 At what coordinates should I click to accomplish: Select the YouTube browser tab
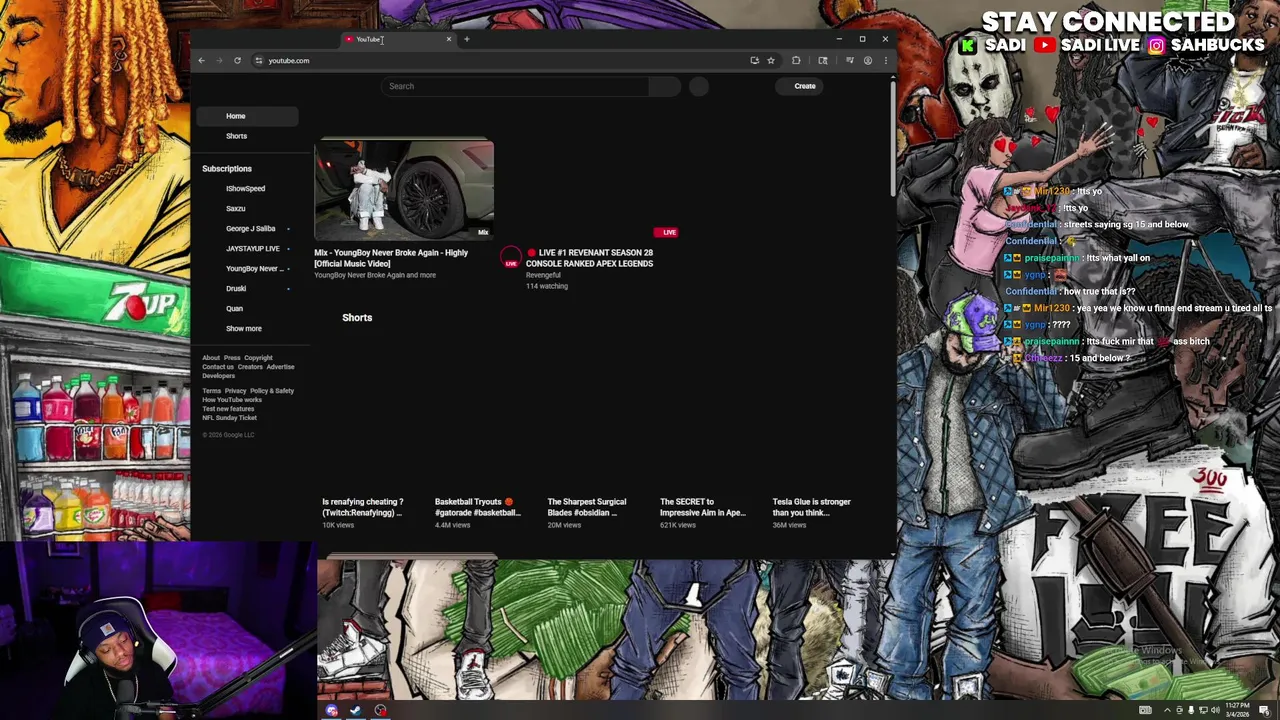(396, 39)
